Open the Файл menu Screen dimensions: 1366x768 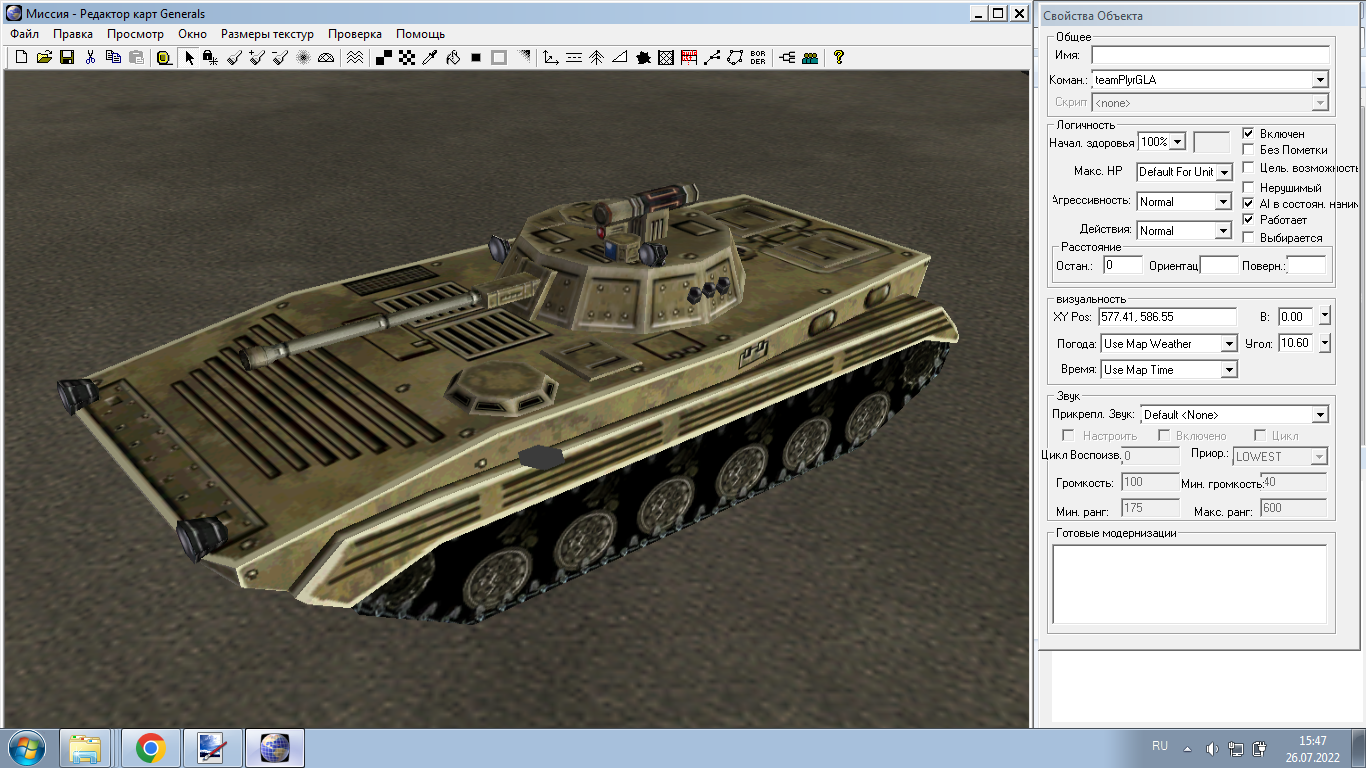[x=24, y=34]
